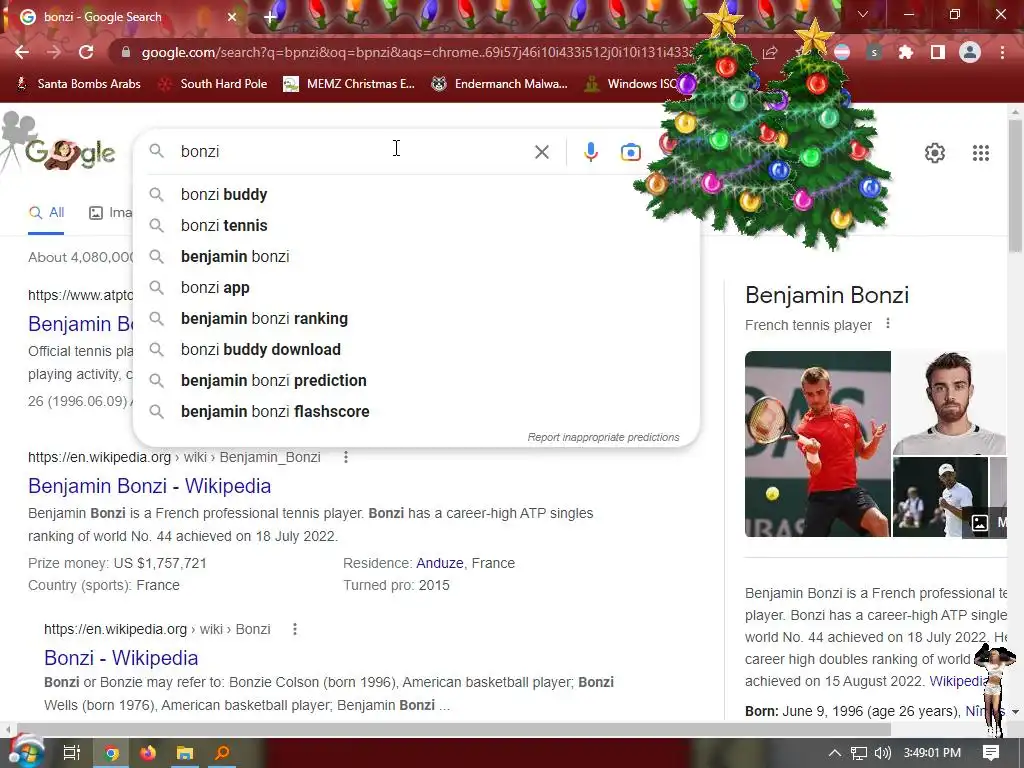Search by image with the camera icon
The width and height of the screenshot is (1024, 768).
pyautogui.click(x=630, y=152)
